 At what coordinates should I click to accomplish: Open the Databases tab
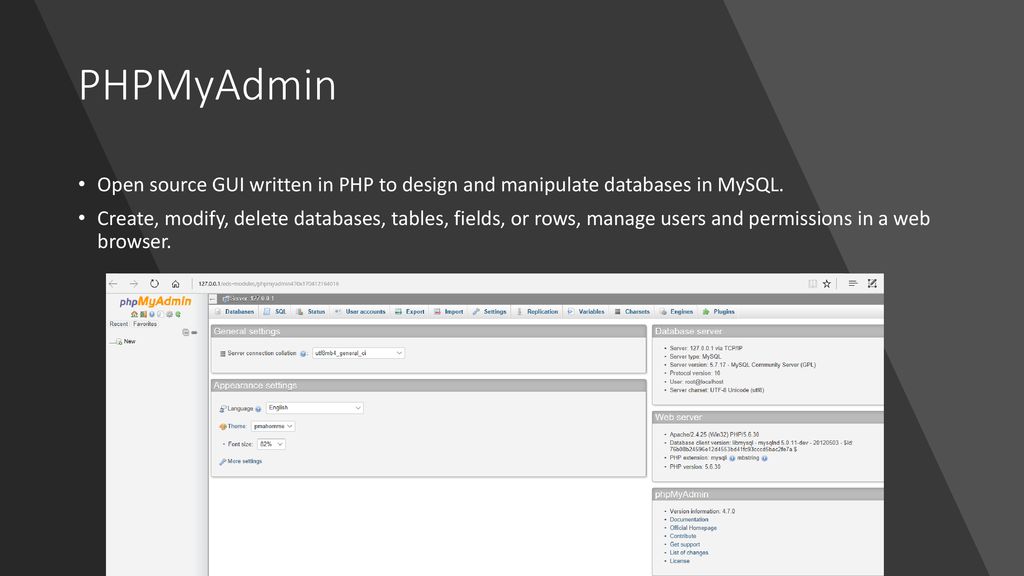pyautogui.click(x=234, y=312)
